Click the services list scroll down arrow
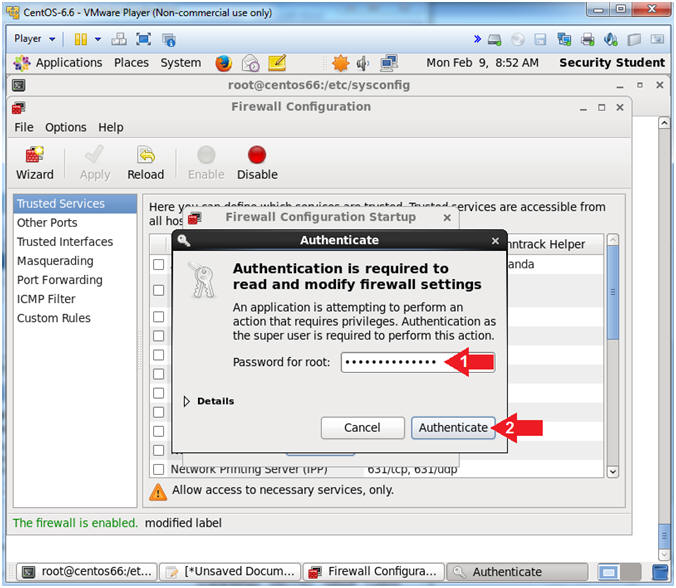The width and height of the screenshot is (676, 588). [612, 472]
